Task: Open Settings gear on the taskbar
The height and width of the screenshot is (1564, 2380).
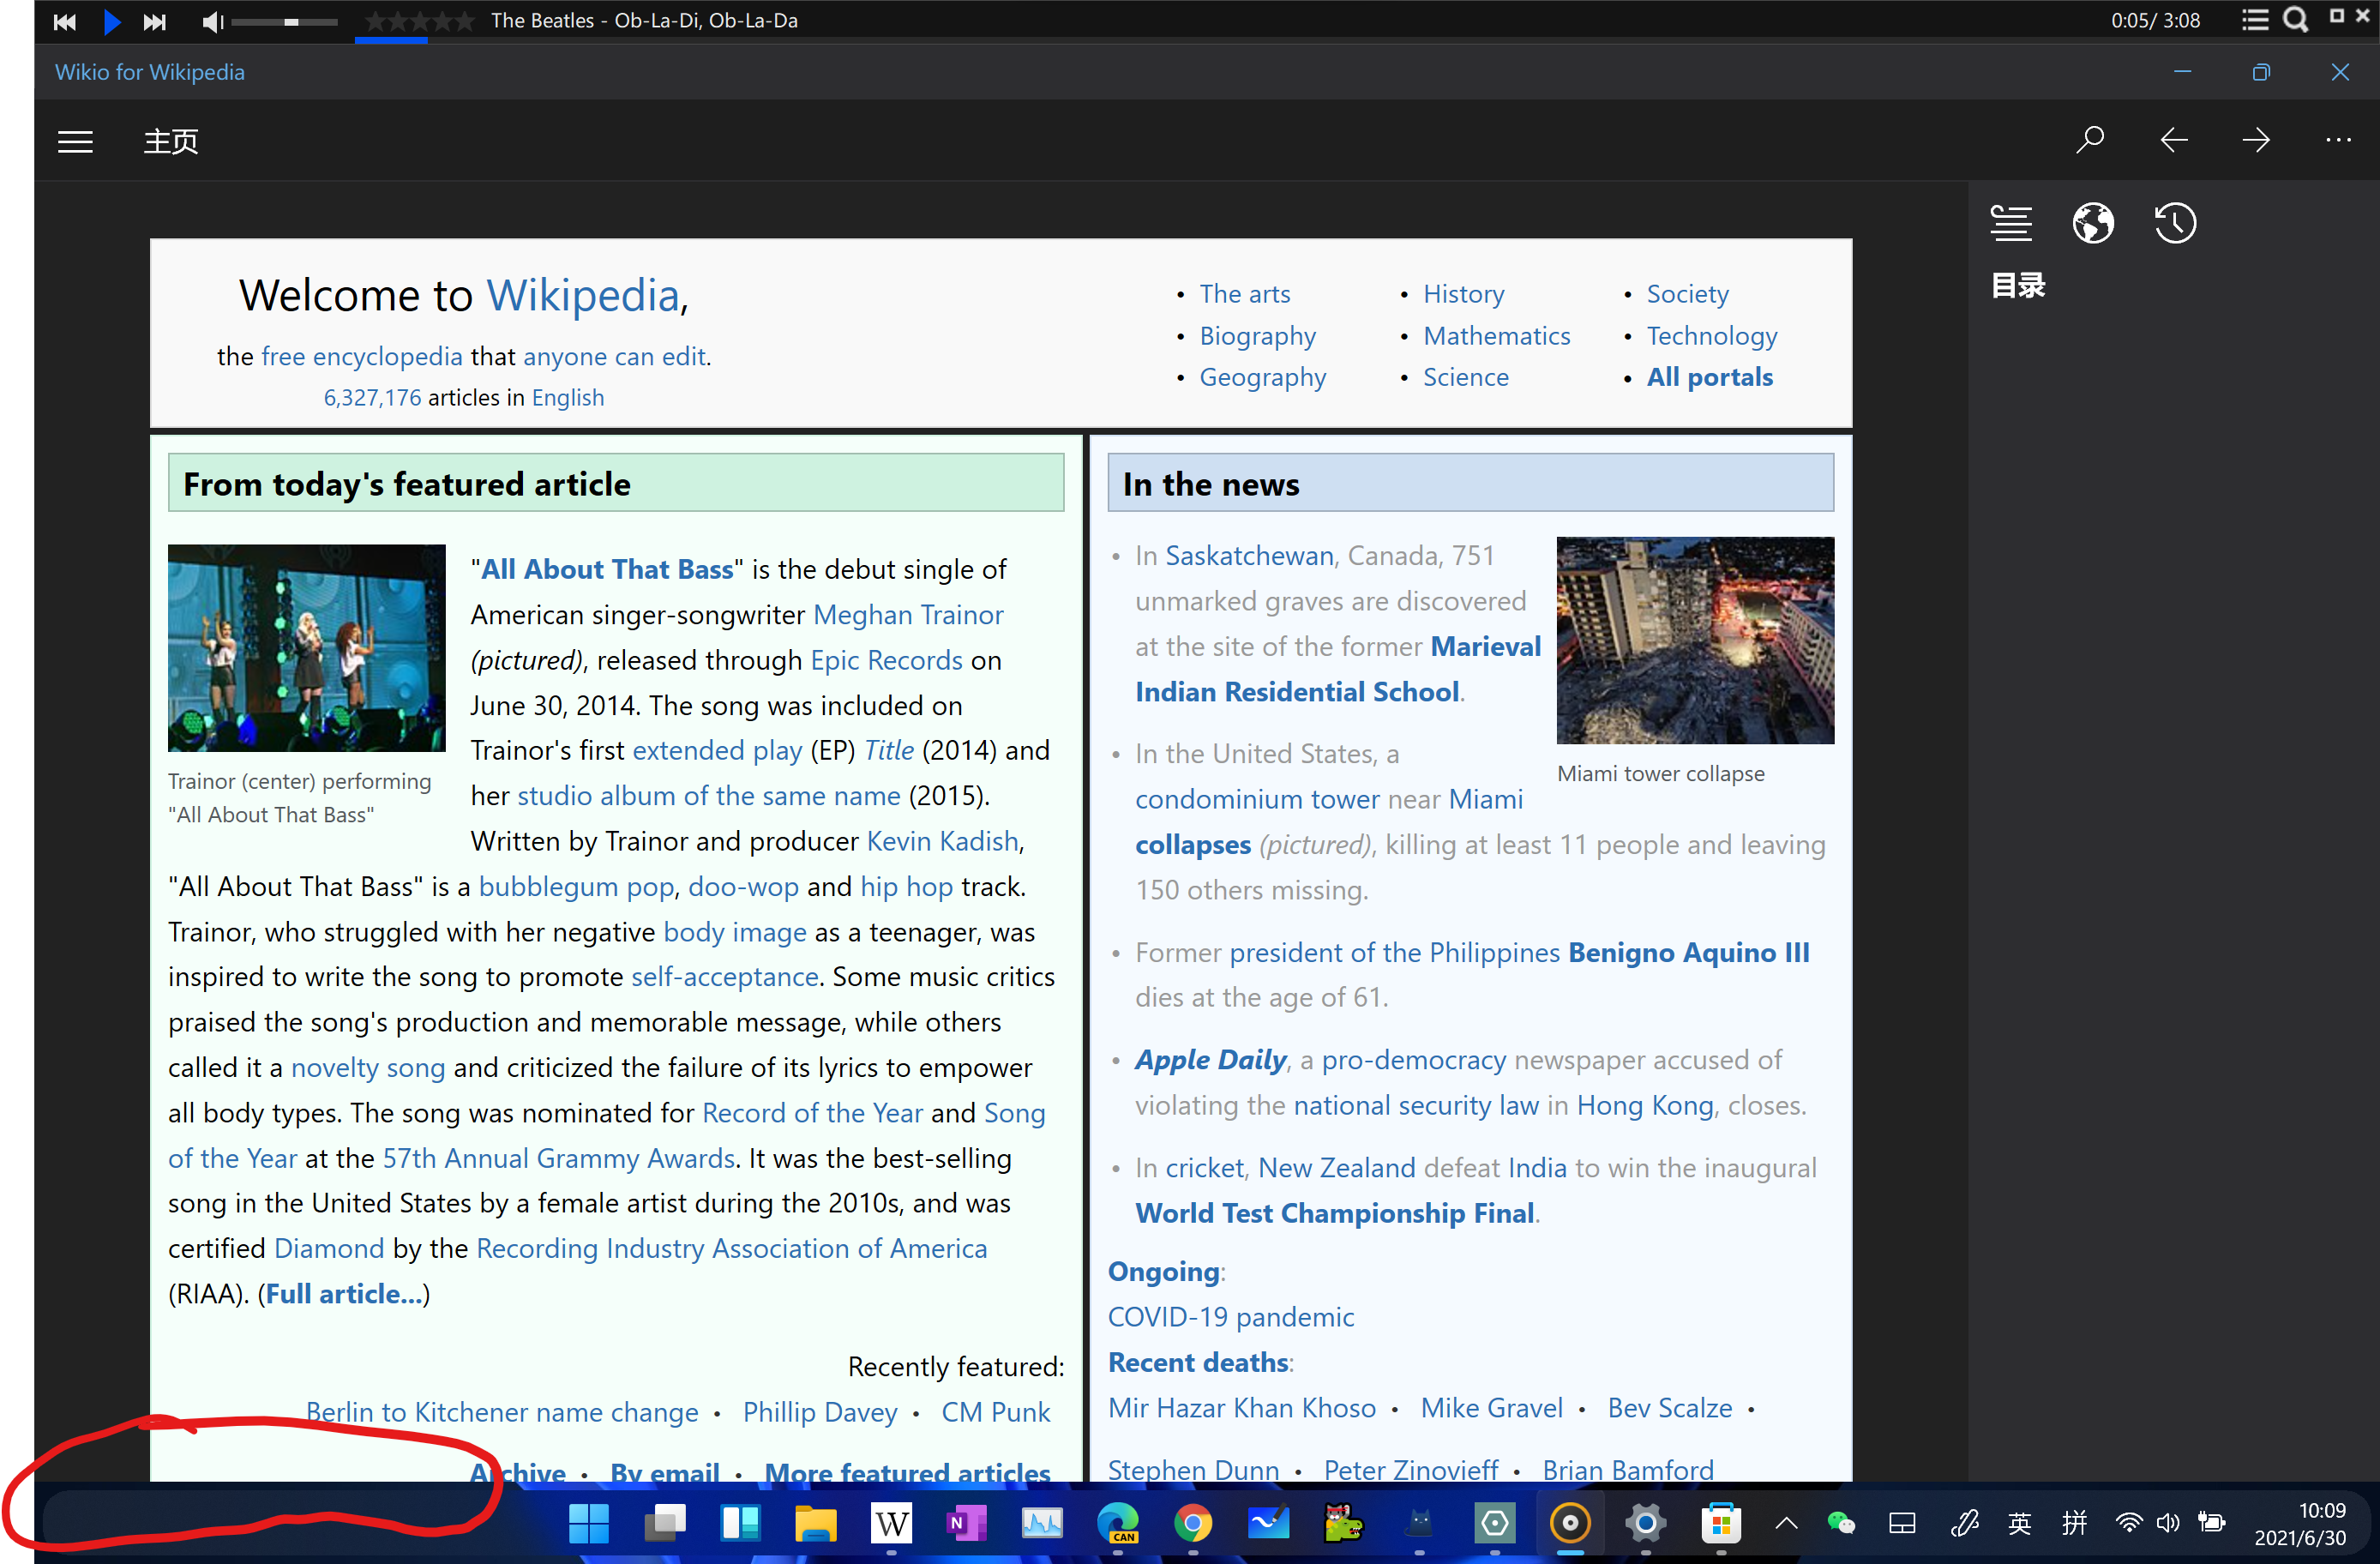Action: (1645, 1523)
